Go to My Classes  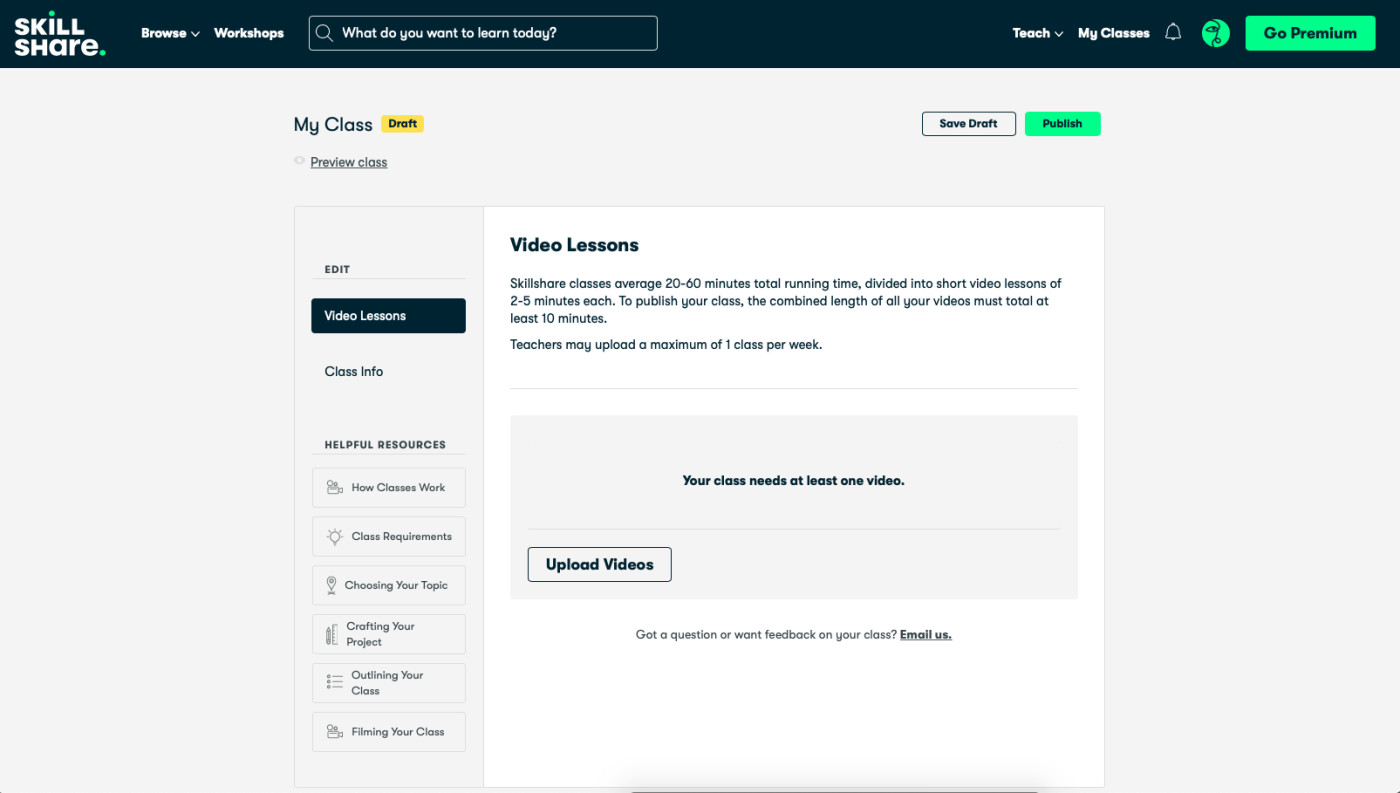tap(1113, 33)
